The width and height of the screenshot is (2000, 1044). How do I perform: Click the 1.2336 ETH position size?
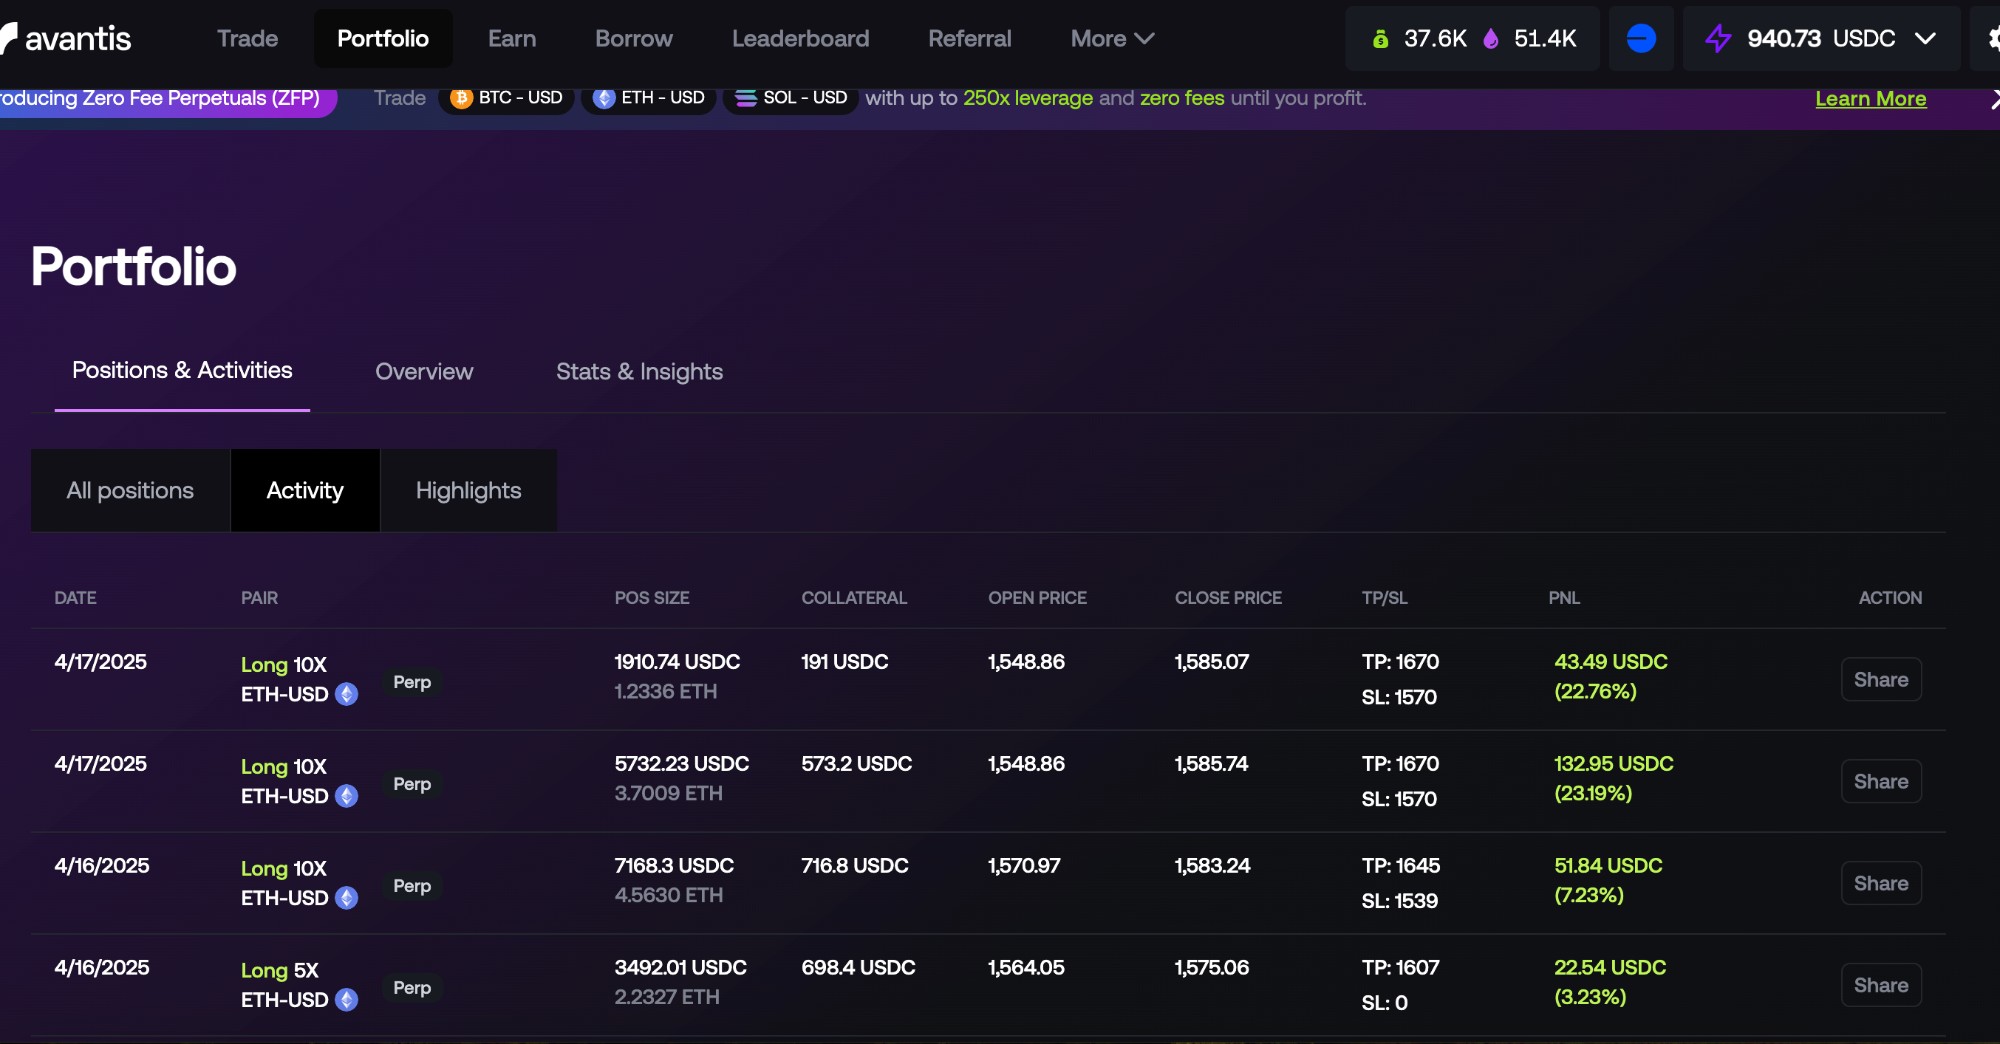pos(666,692)
